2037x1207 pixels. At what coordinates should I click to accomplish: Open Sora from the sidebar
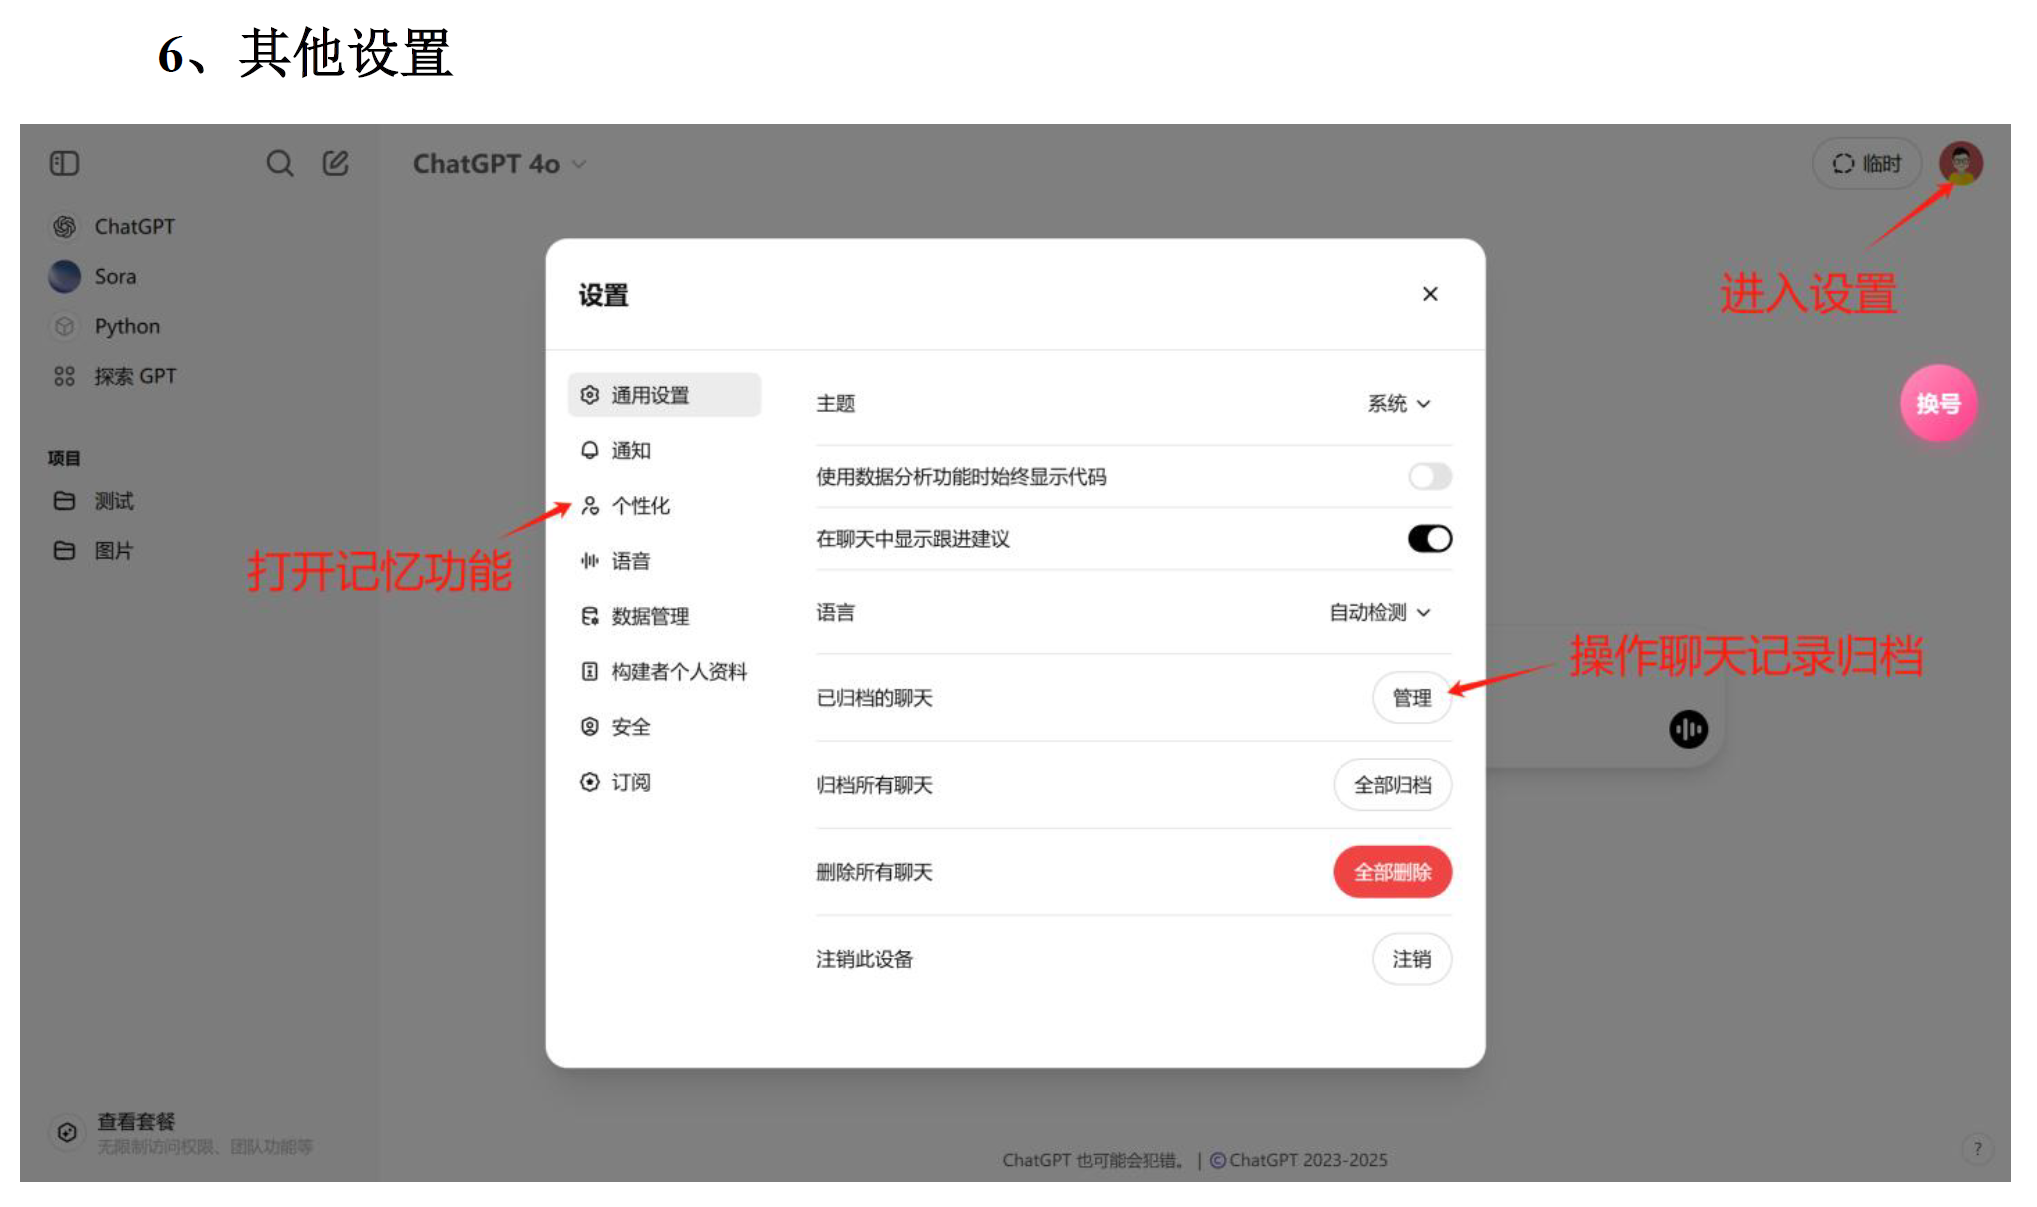pyautogui.click(x=115, y=276)
